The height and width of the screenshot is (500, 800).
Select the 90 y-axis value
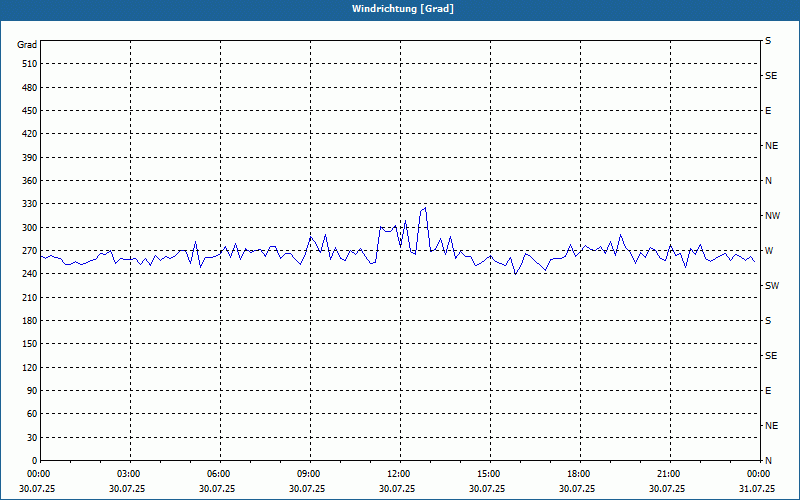pyautogui.click(x=32, y=391)
